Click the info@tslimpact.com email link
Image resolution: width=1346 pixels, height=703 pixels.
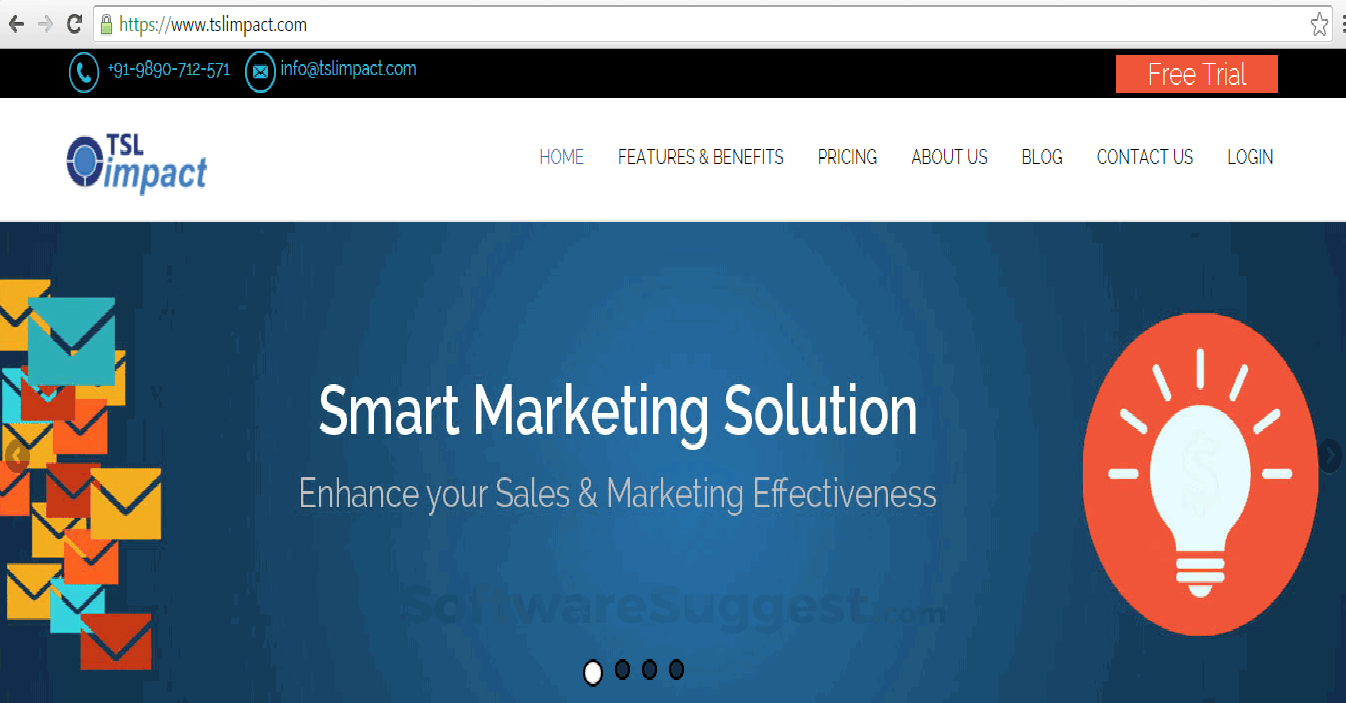[348, 69]
